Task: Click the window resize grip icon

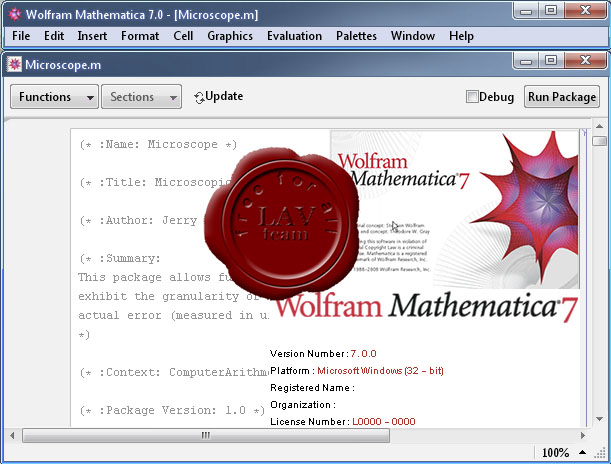Action: [600, 453]
